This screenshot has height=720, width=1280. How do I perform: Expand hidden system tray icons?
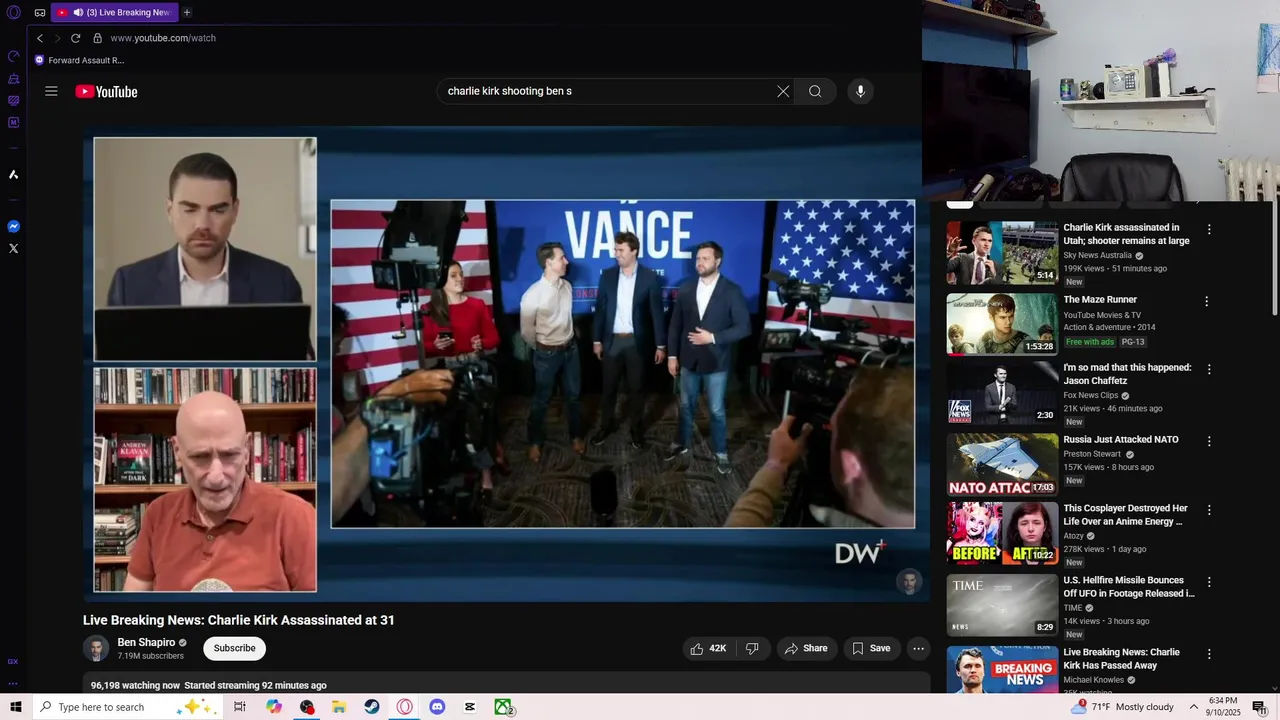tap(1194, 707)
